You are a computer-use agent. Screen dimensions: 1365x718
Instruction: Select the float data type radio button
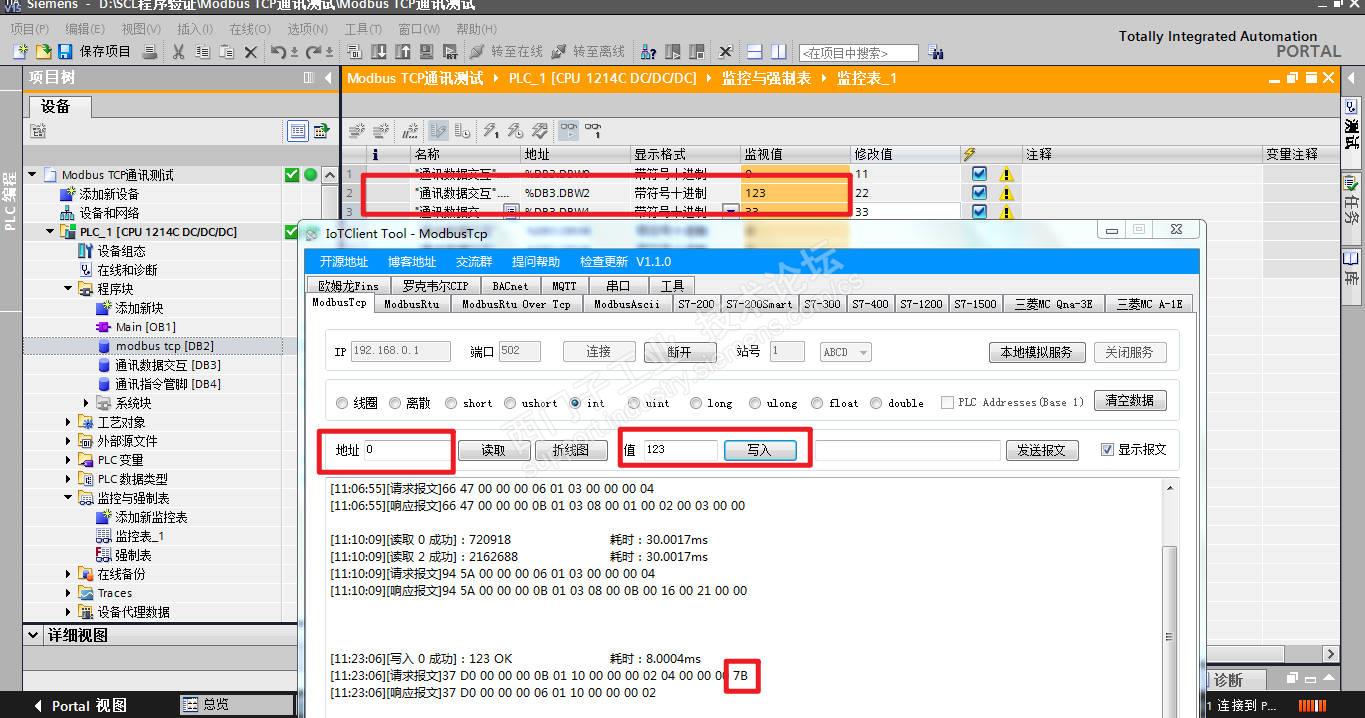(818, 403)
